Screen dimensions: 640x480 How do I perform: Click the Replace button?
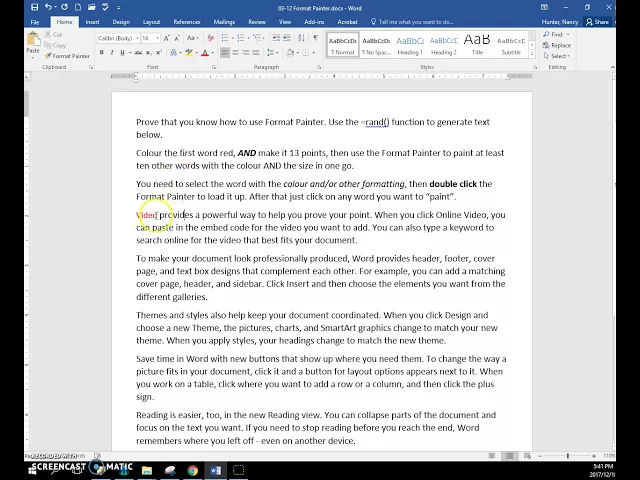click(x=557, y=45)
